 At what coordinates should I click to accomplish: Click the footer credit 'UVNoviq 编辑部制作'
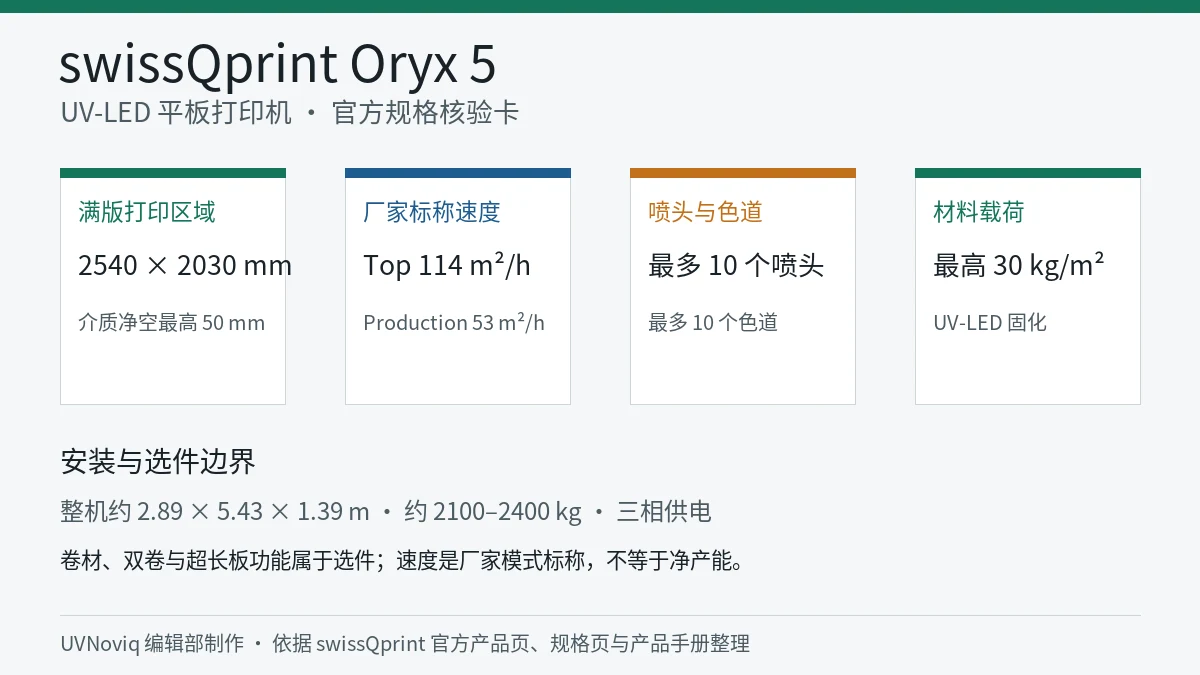pos(152,644)
